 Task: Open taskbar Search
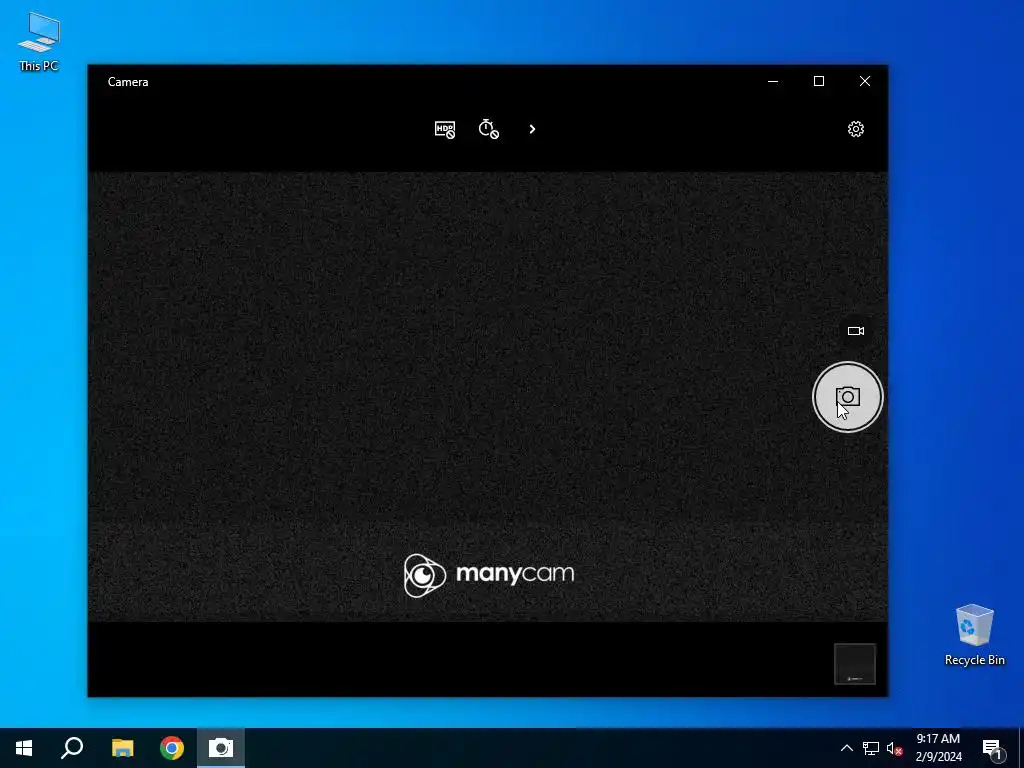tap(72, 748)
